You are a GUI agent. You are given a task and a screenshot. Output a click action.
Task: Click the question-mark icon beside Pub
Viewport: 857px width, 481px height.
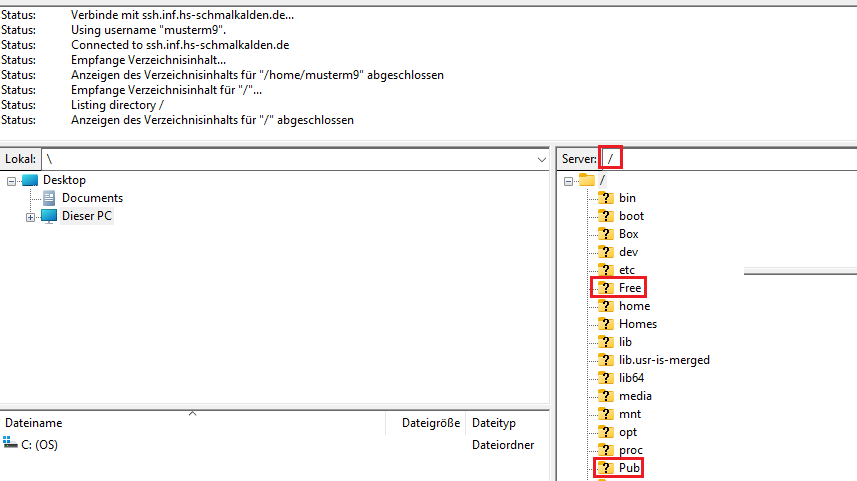coord(605,468)
